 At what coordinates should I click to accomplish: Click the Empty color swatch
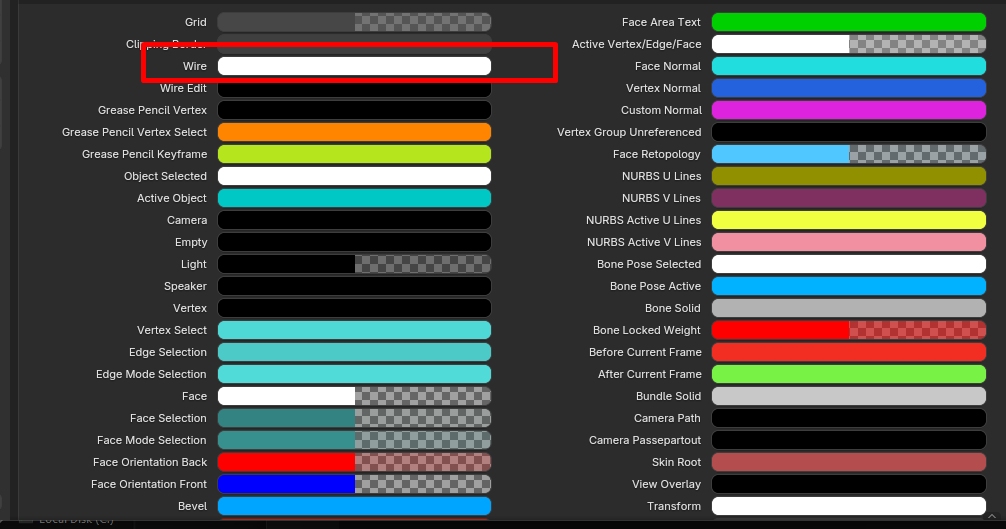pyautogui.click(x=354, y=242)
